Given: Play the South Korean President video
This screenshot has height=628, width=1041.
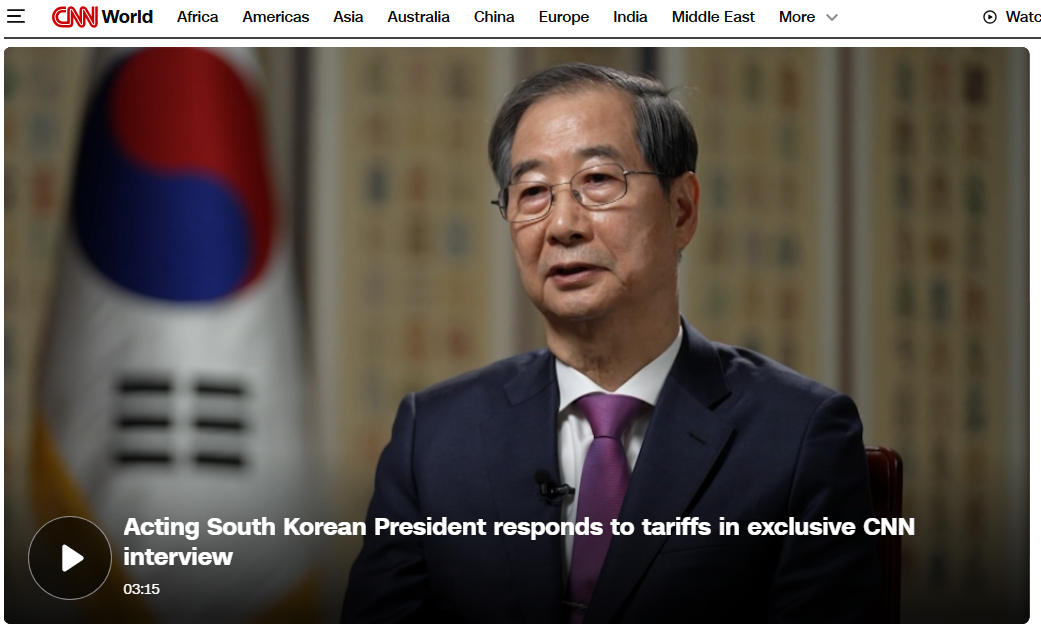Looking at the screenshot, I should pos(70,558).
